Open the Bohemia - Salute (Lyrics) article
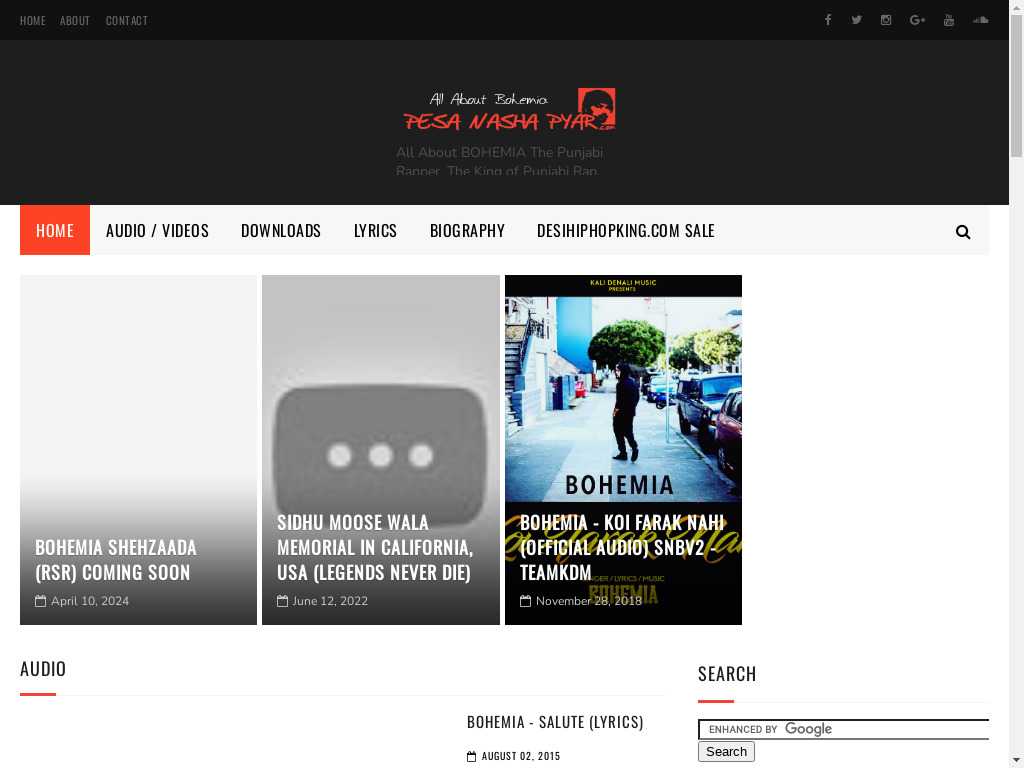 tap(555, 722)
